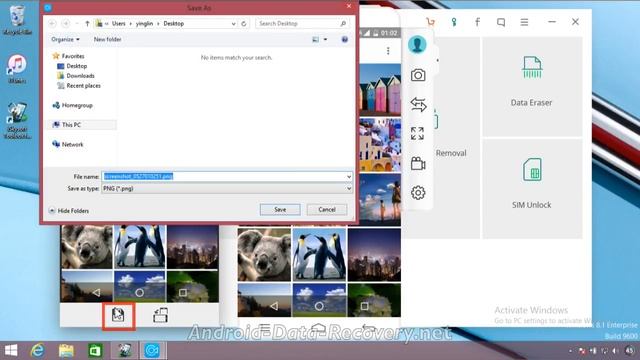Click the File name input field

[x=227, y=177]
